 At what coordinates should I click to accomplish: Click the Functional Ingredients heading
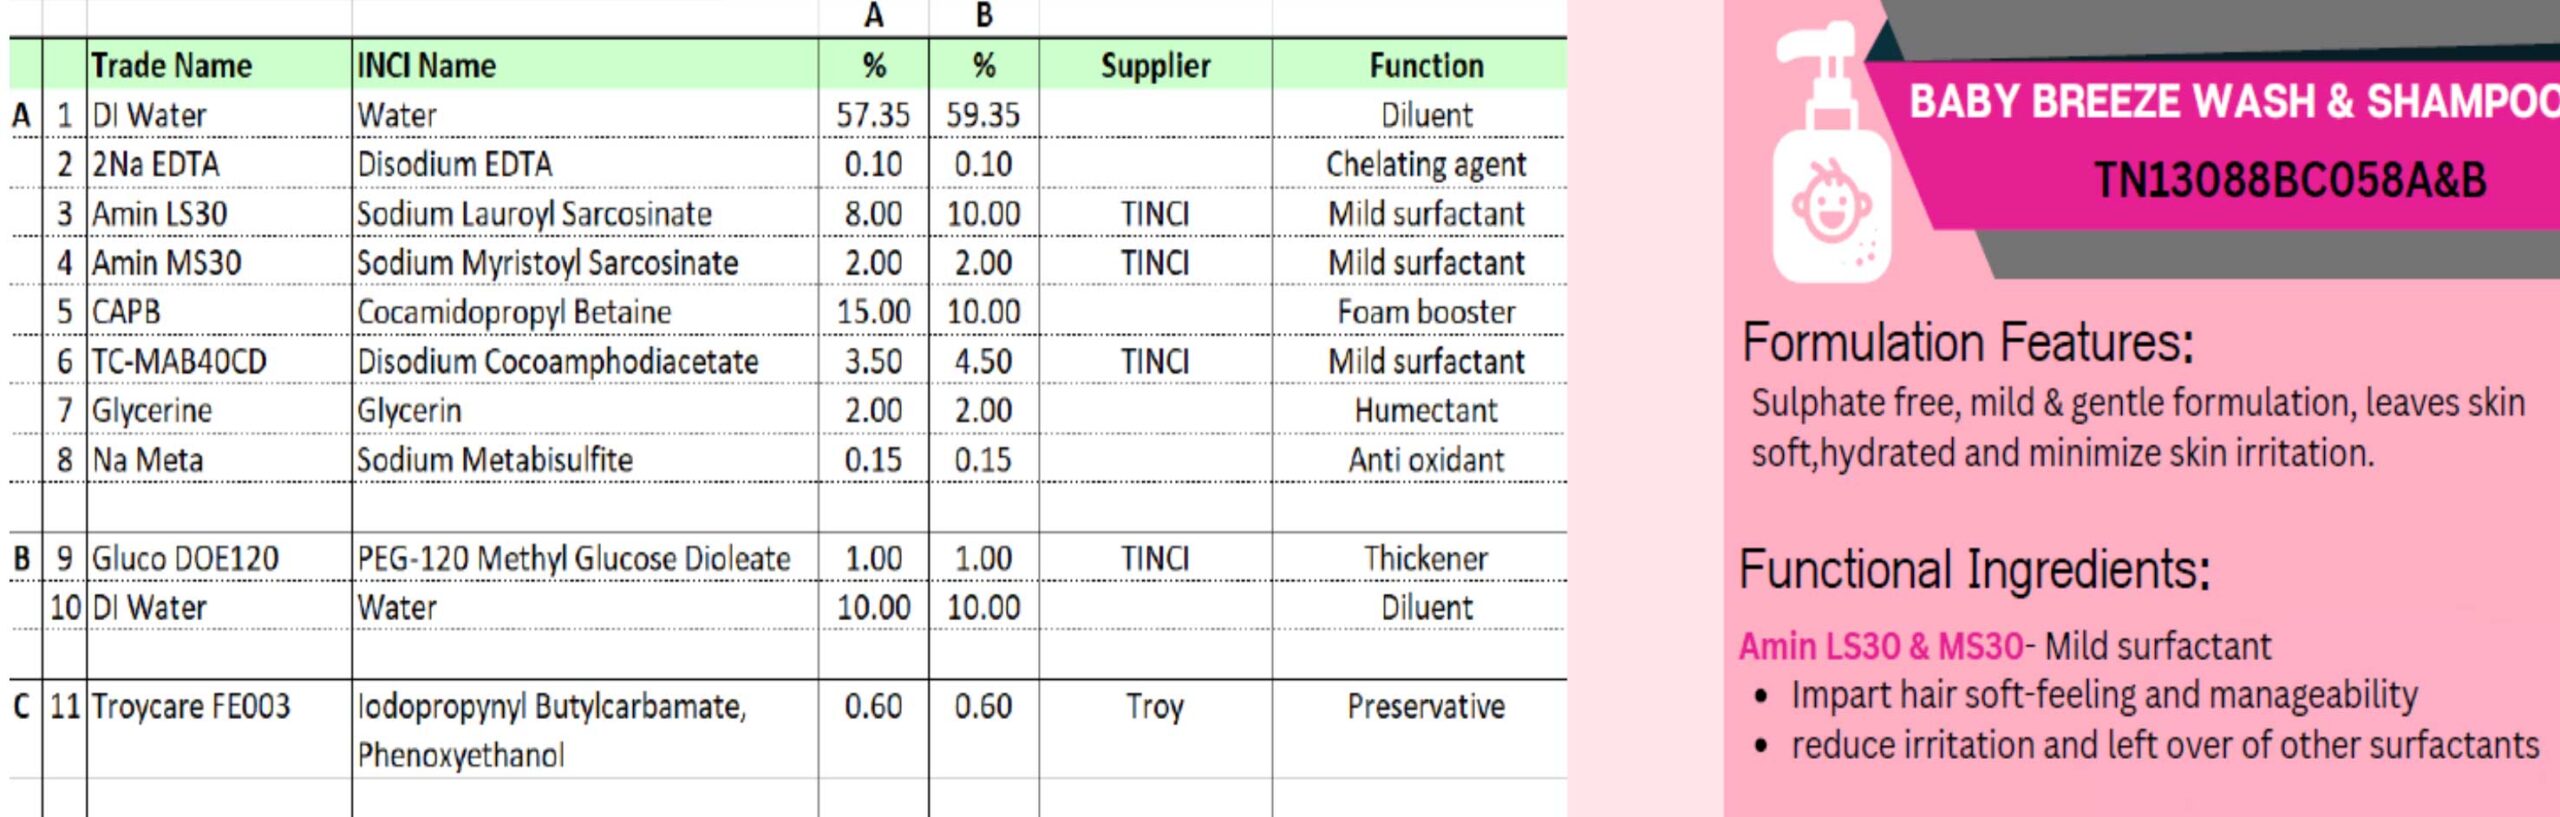click(x=1974, y=570)
